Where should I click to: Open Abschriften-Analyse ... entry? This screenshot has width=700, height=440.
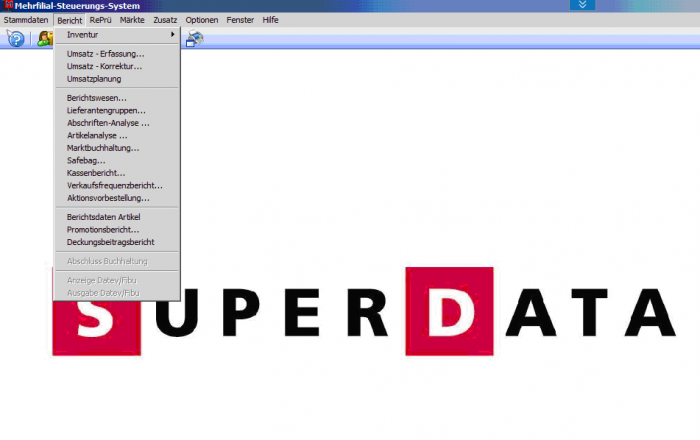(117, 123)
